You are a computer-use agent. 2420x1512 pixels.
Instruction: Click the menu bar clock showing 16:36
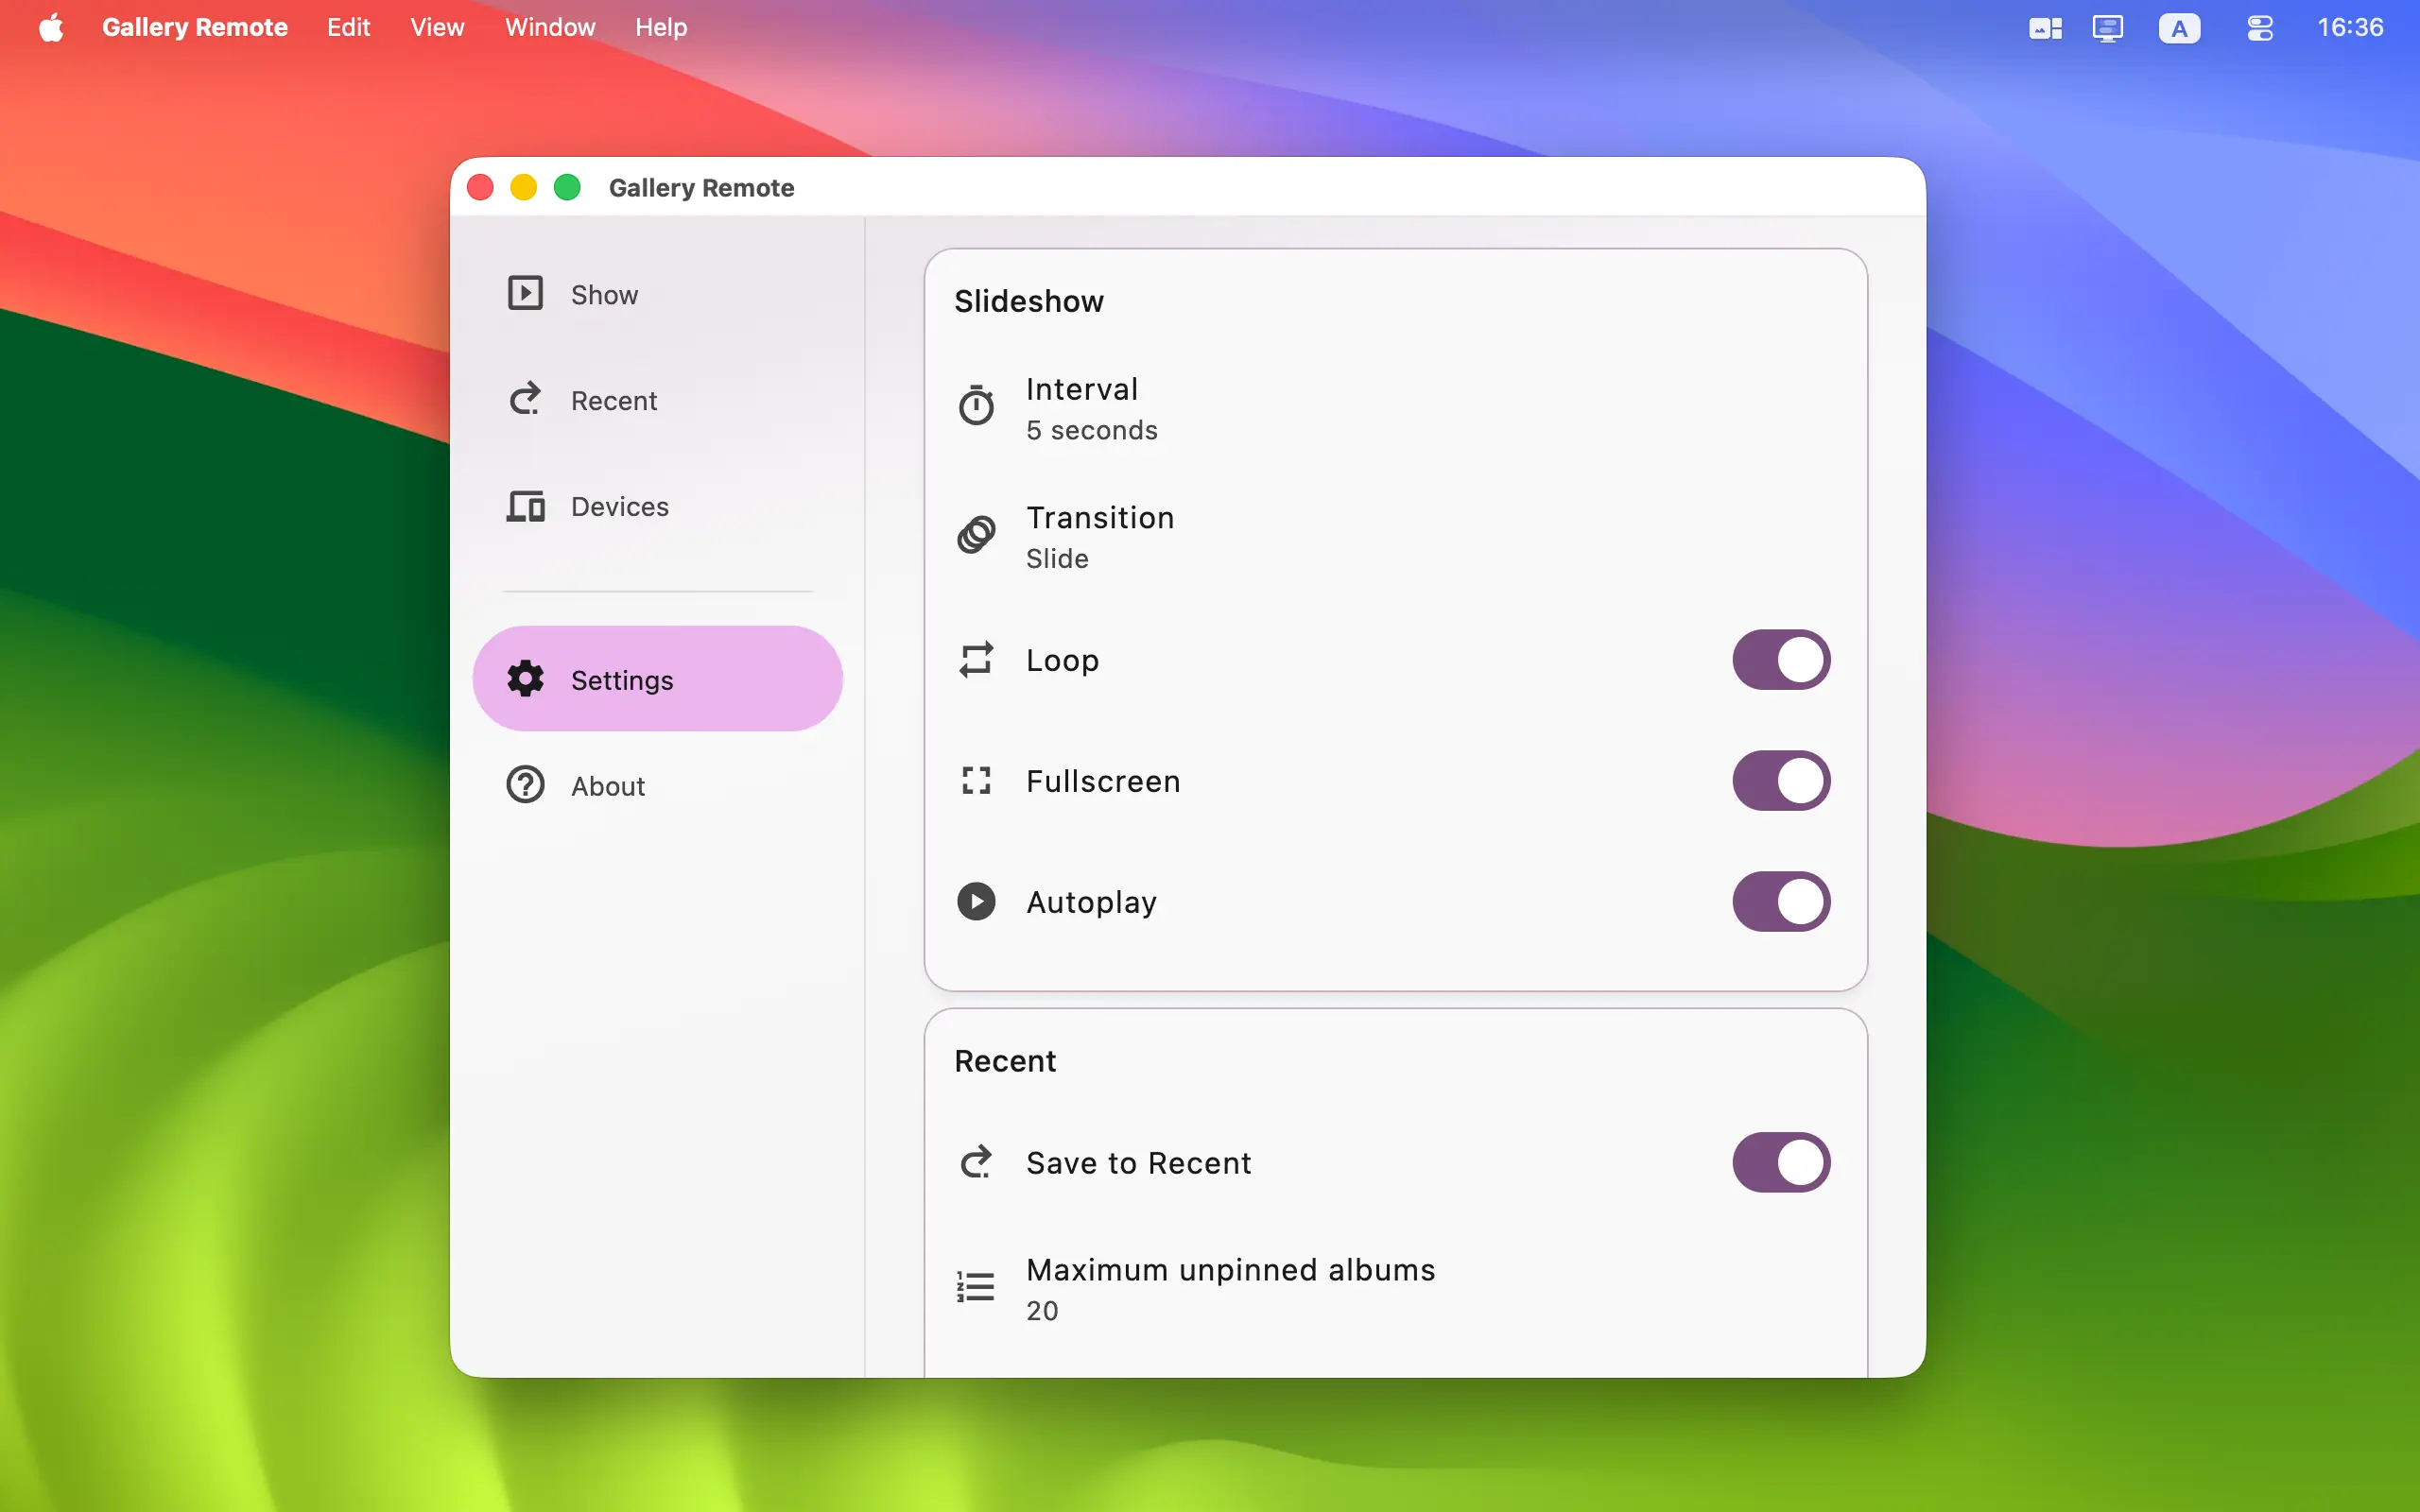[x=2350, y=27]
